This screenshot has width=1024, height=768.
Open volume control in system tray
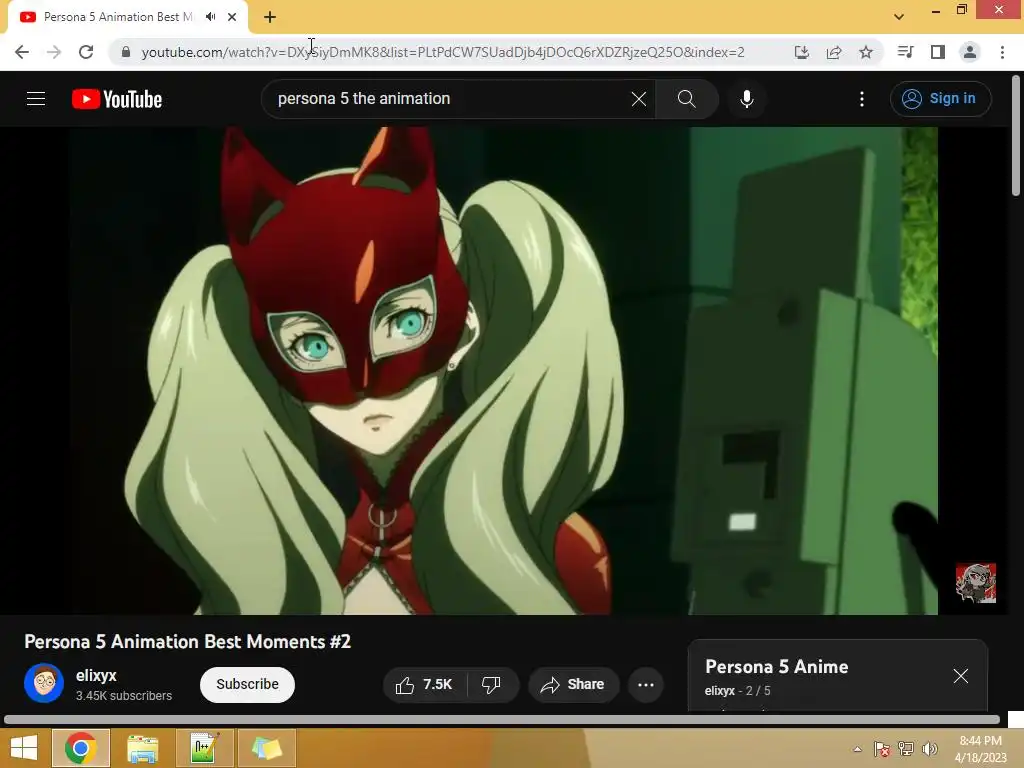pos(930,749)
